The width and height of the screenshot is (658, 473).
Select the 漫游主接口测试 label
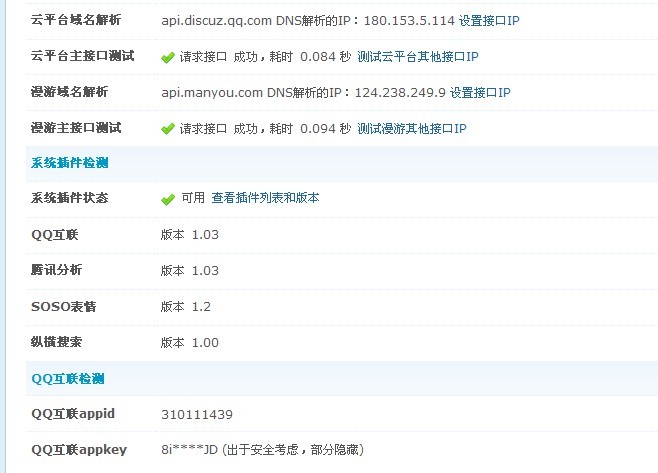[76, 128]
